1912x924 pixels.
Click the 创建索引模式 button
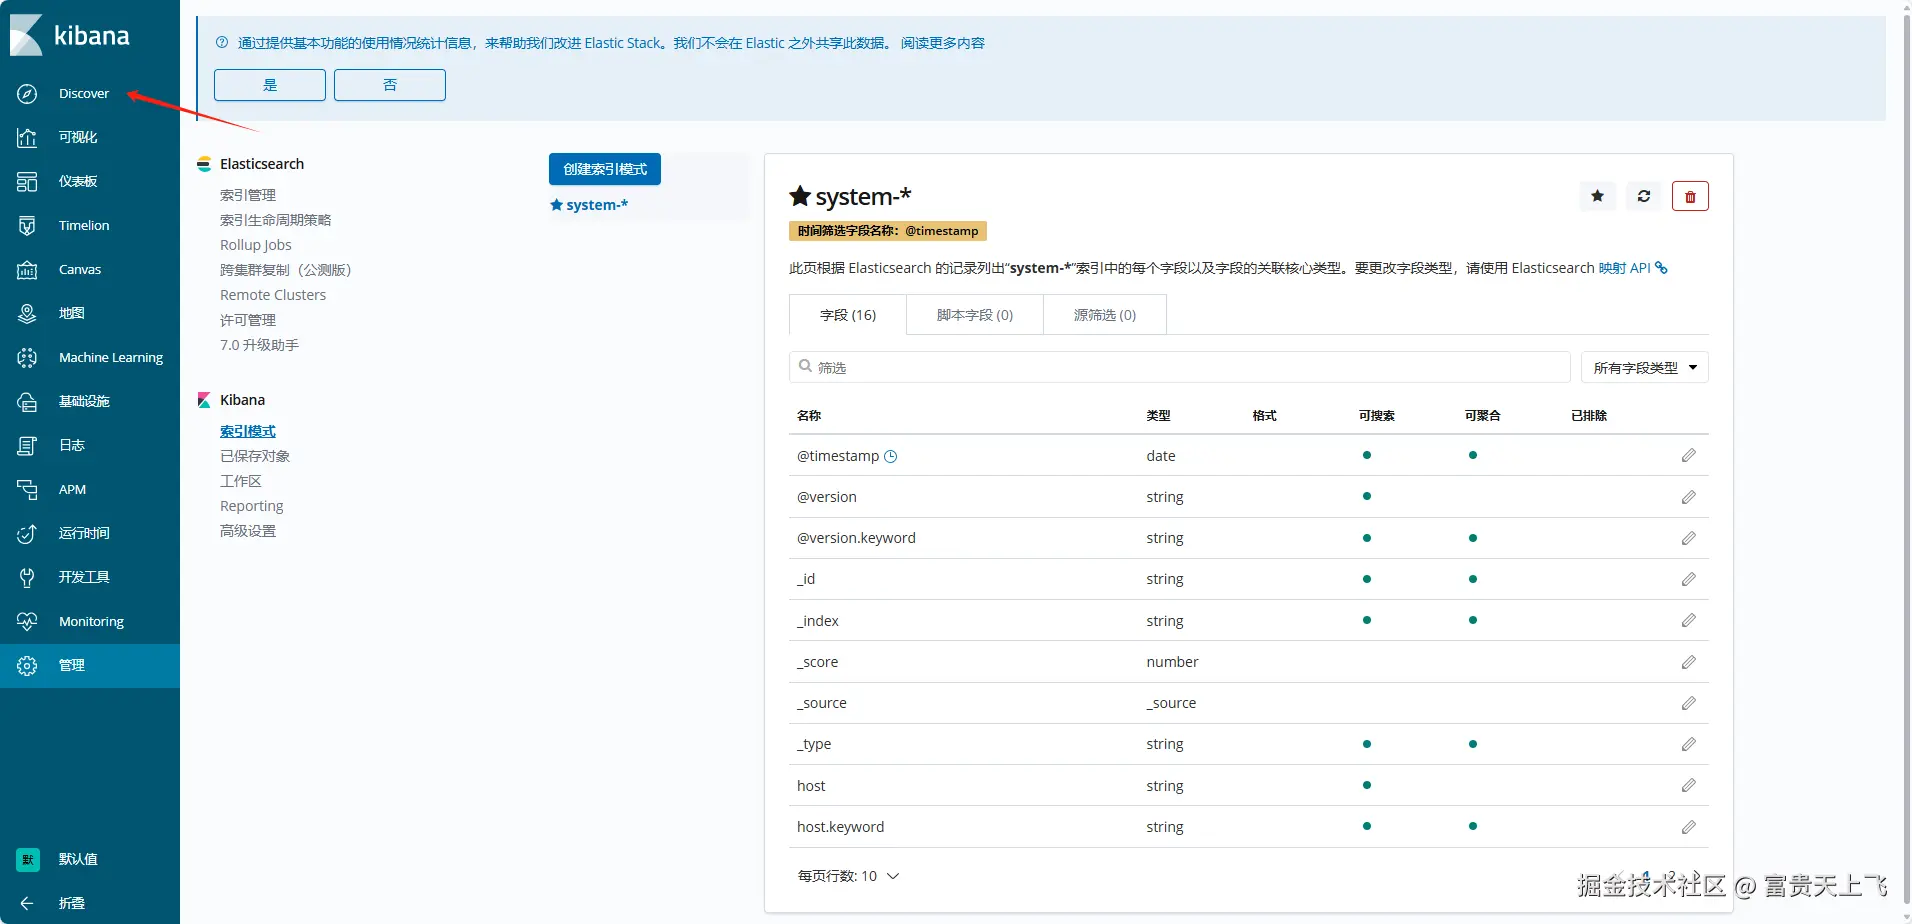click(605, 169)
